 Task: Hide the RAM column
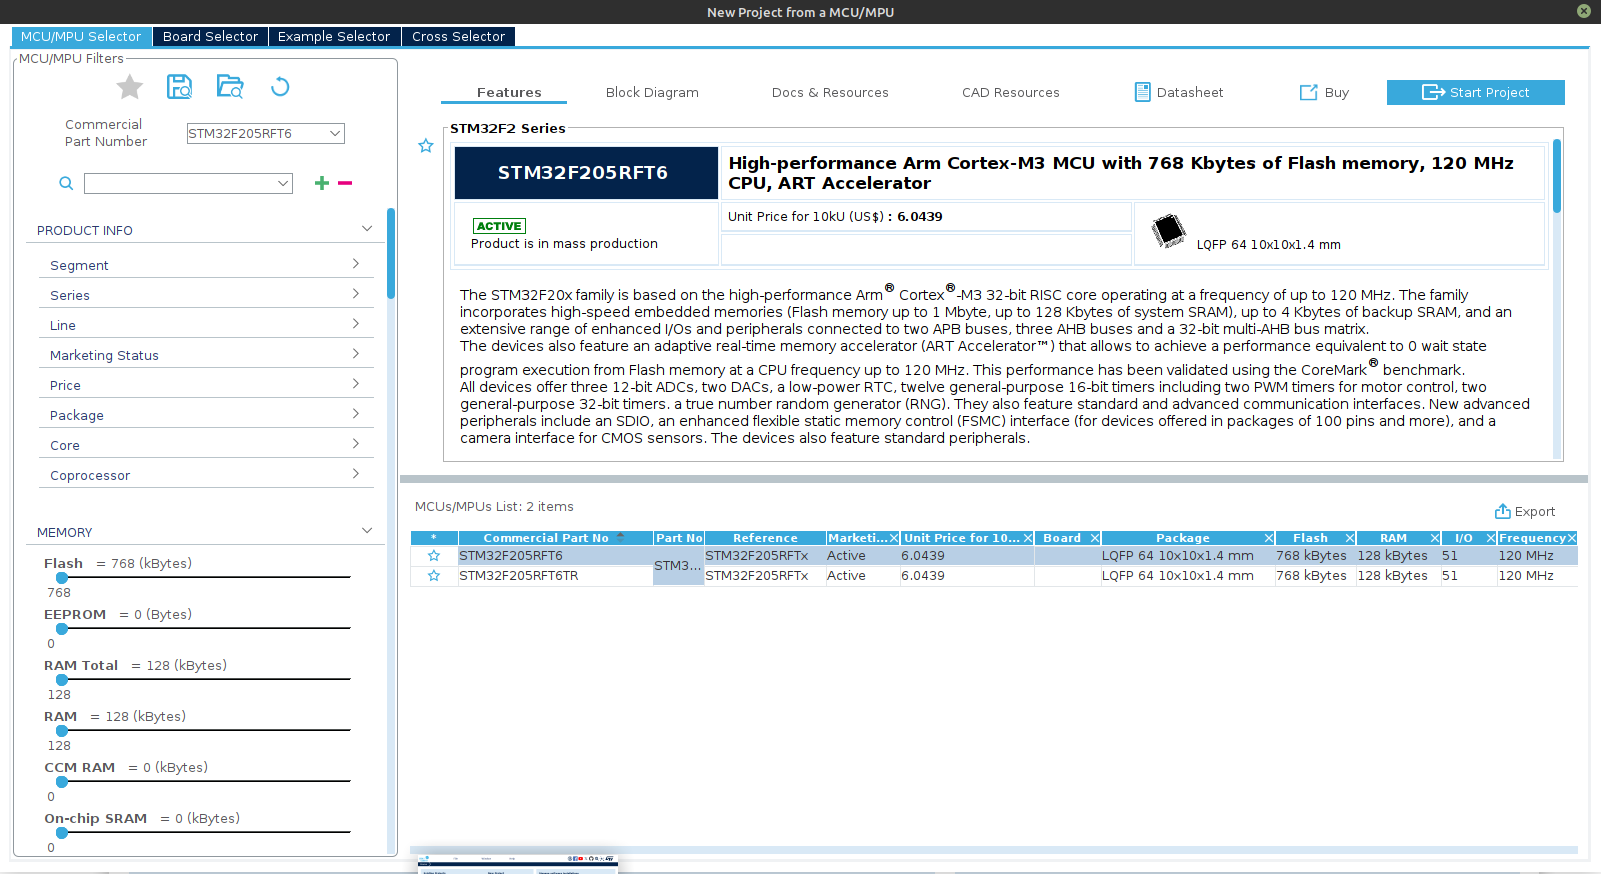1435,538
